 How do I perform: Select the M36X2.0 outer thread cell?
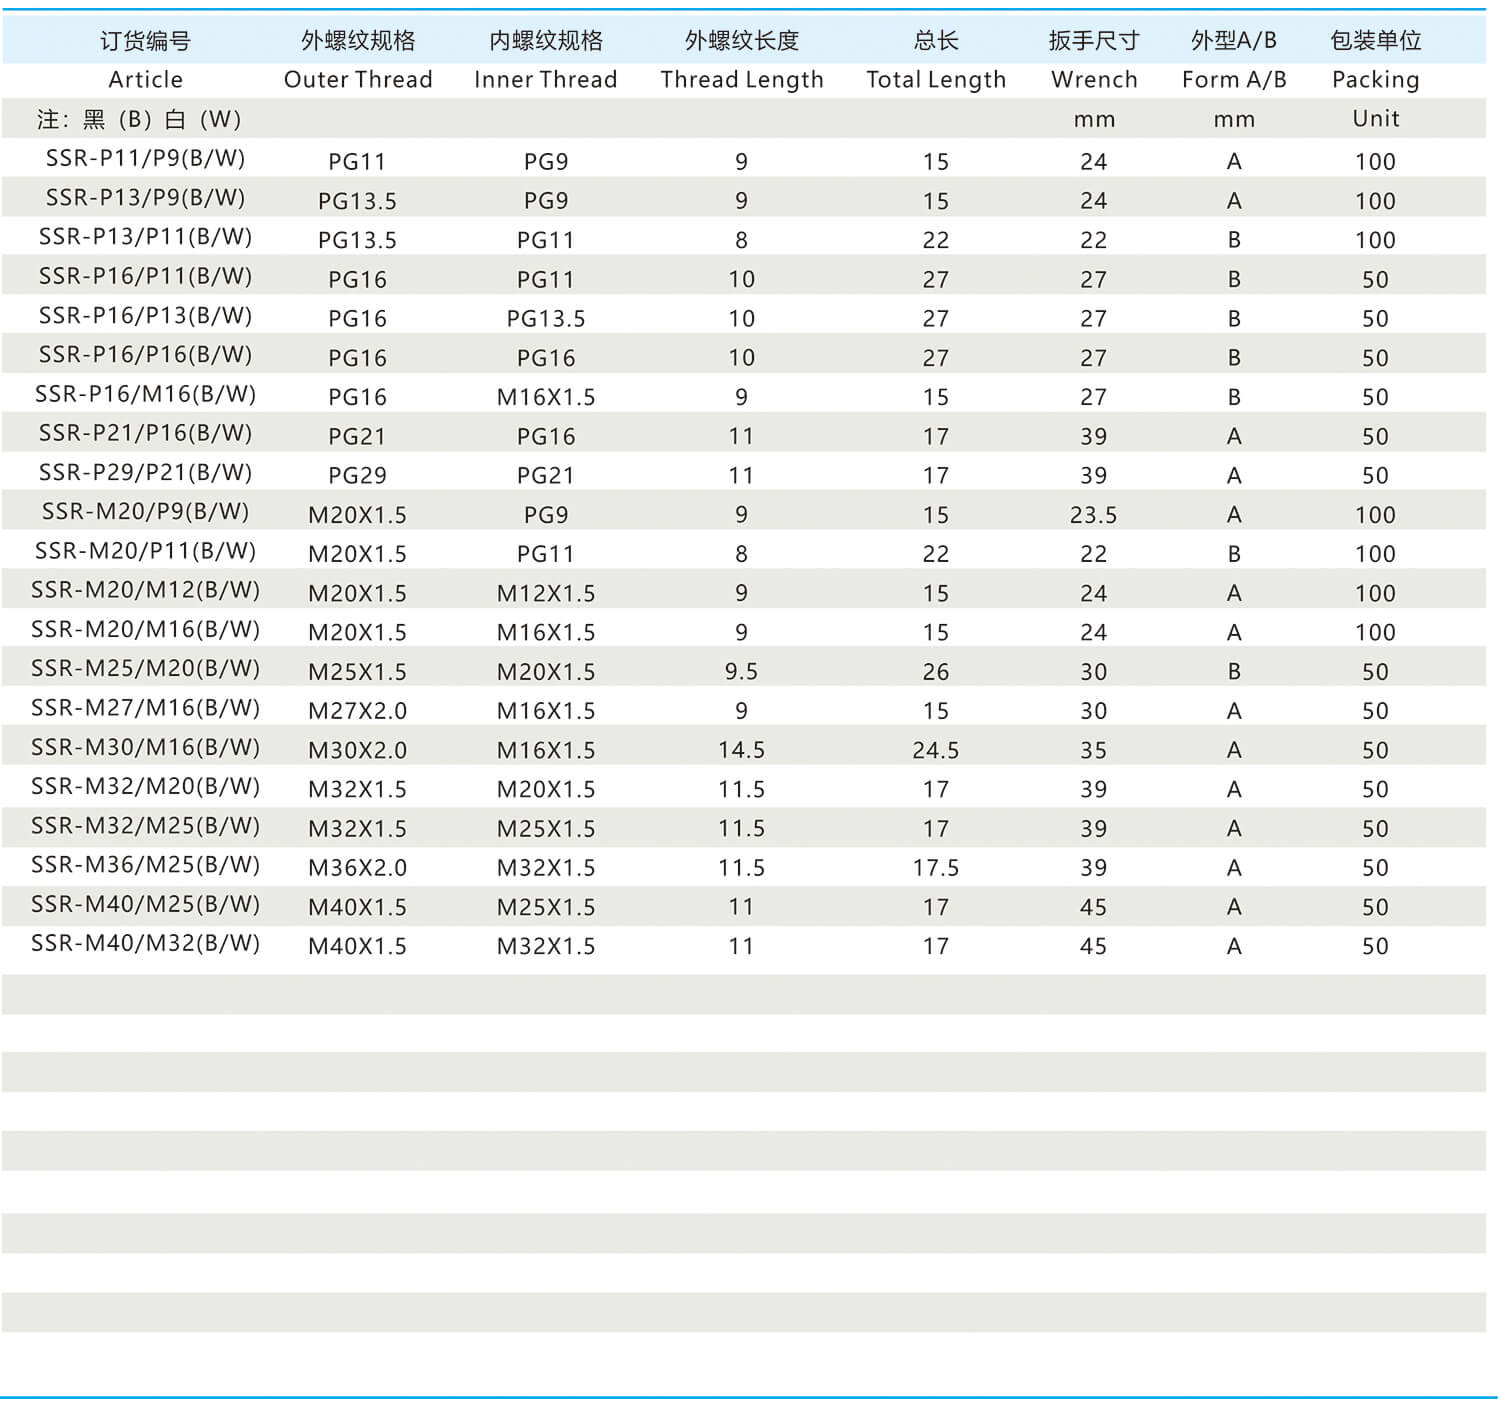[357, 868]
